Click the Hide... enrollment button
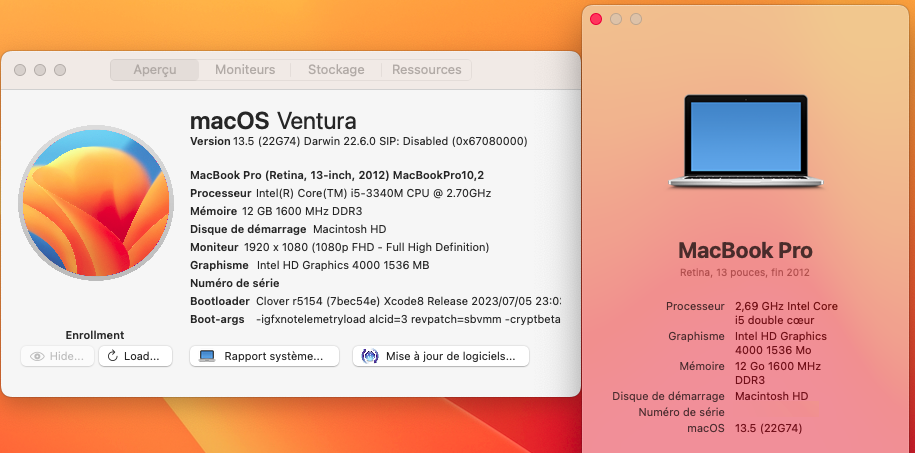 coord(57,356)
